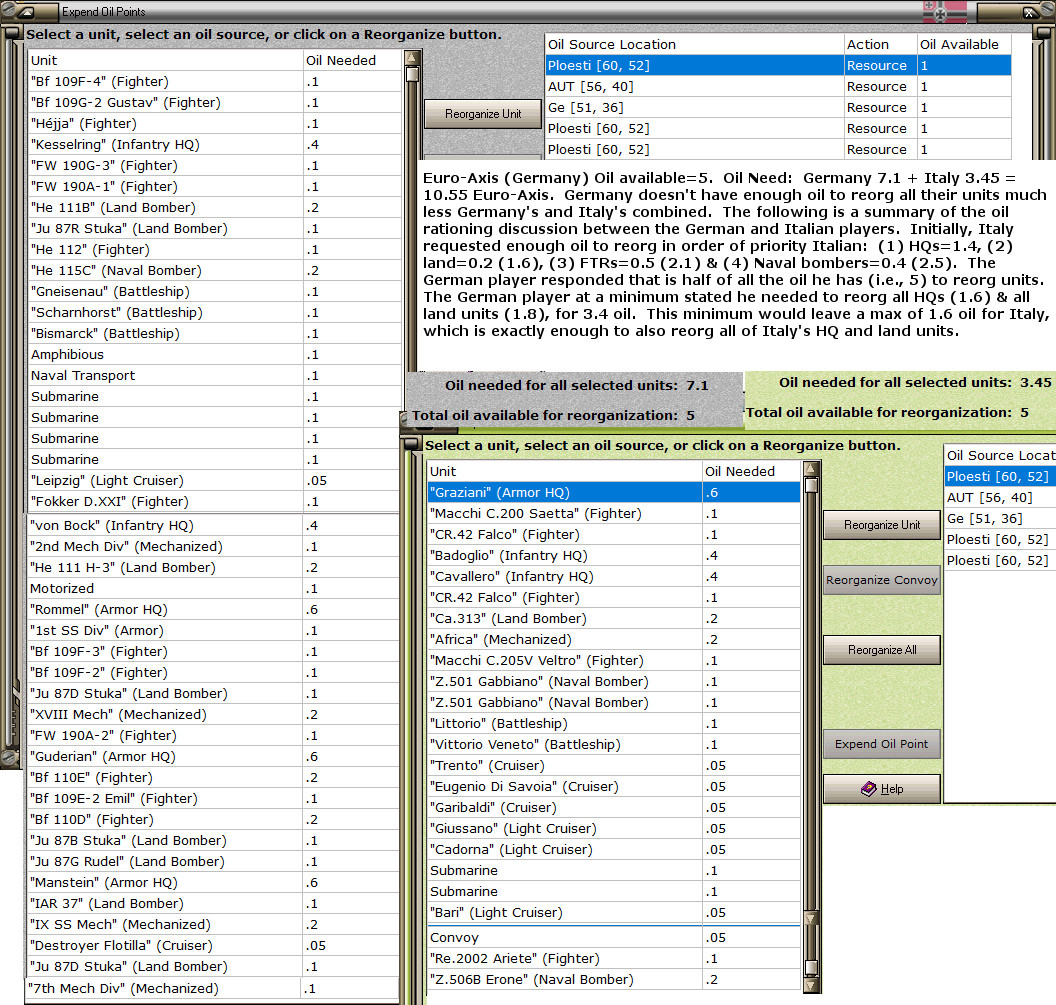
Task: Select the "Bismarck" (Battleship) unit
Action: [x=214, y=333]
